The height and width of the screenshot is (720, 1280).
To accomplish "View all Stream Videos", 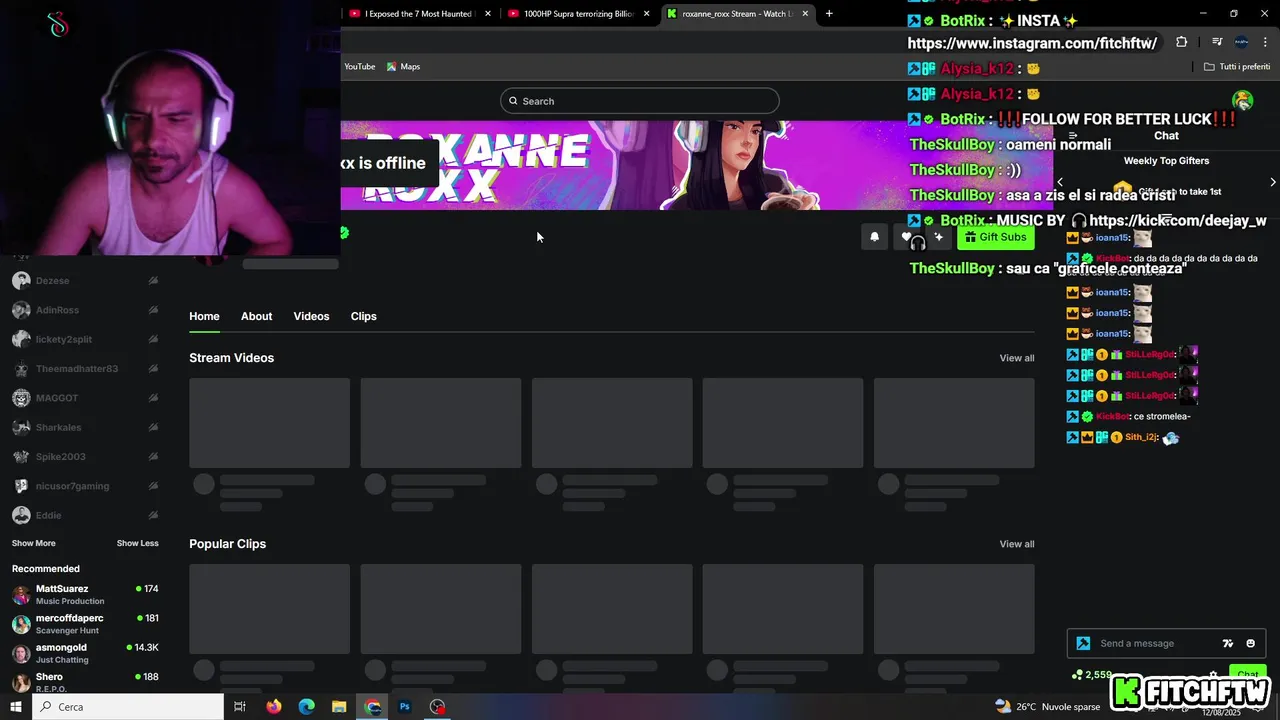I will point(1017,358).
